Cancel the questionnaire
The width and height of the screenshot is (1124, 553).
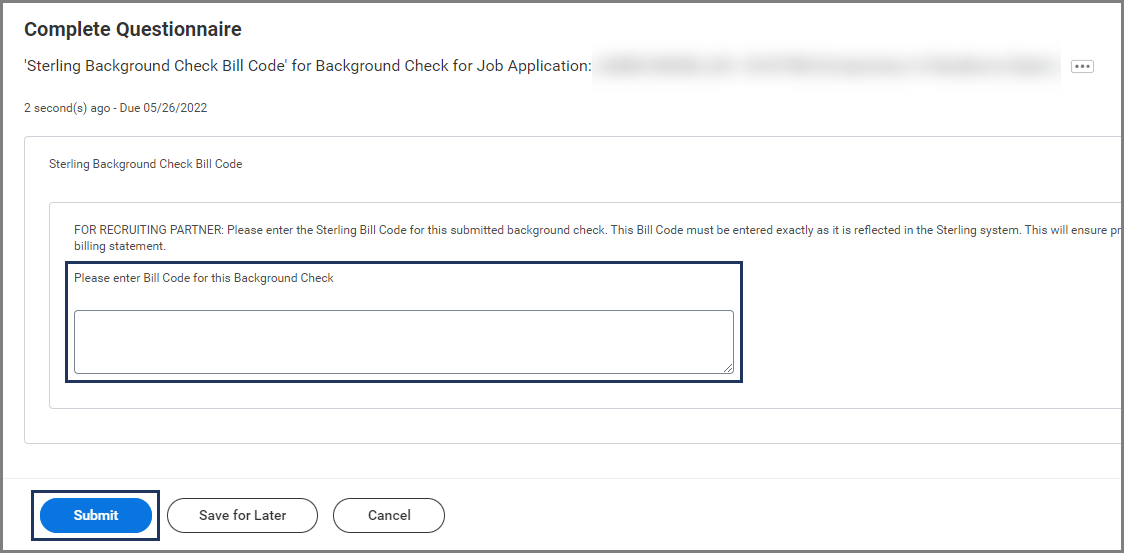389,515
